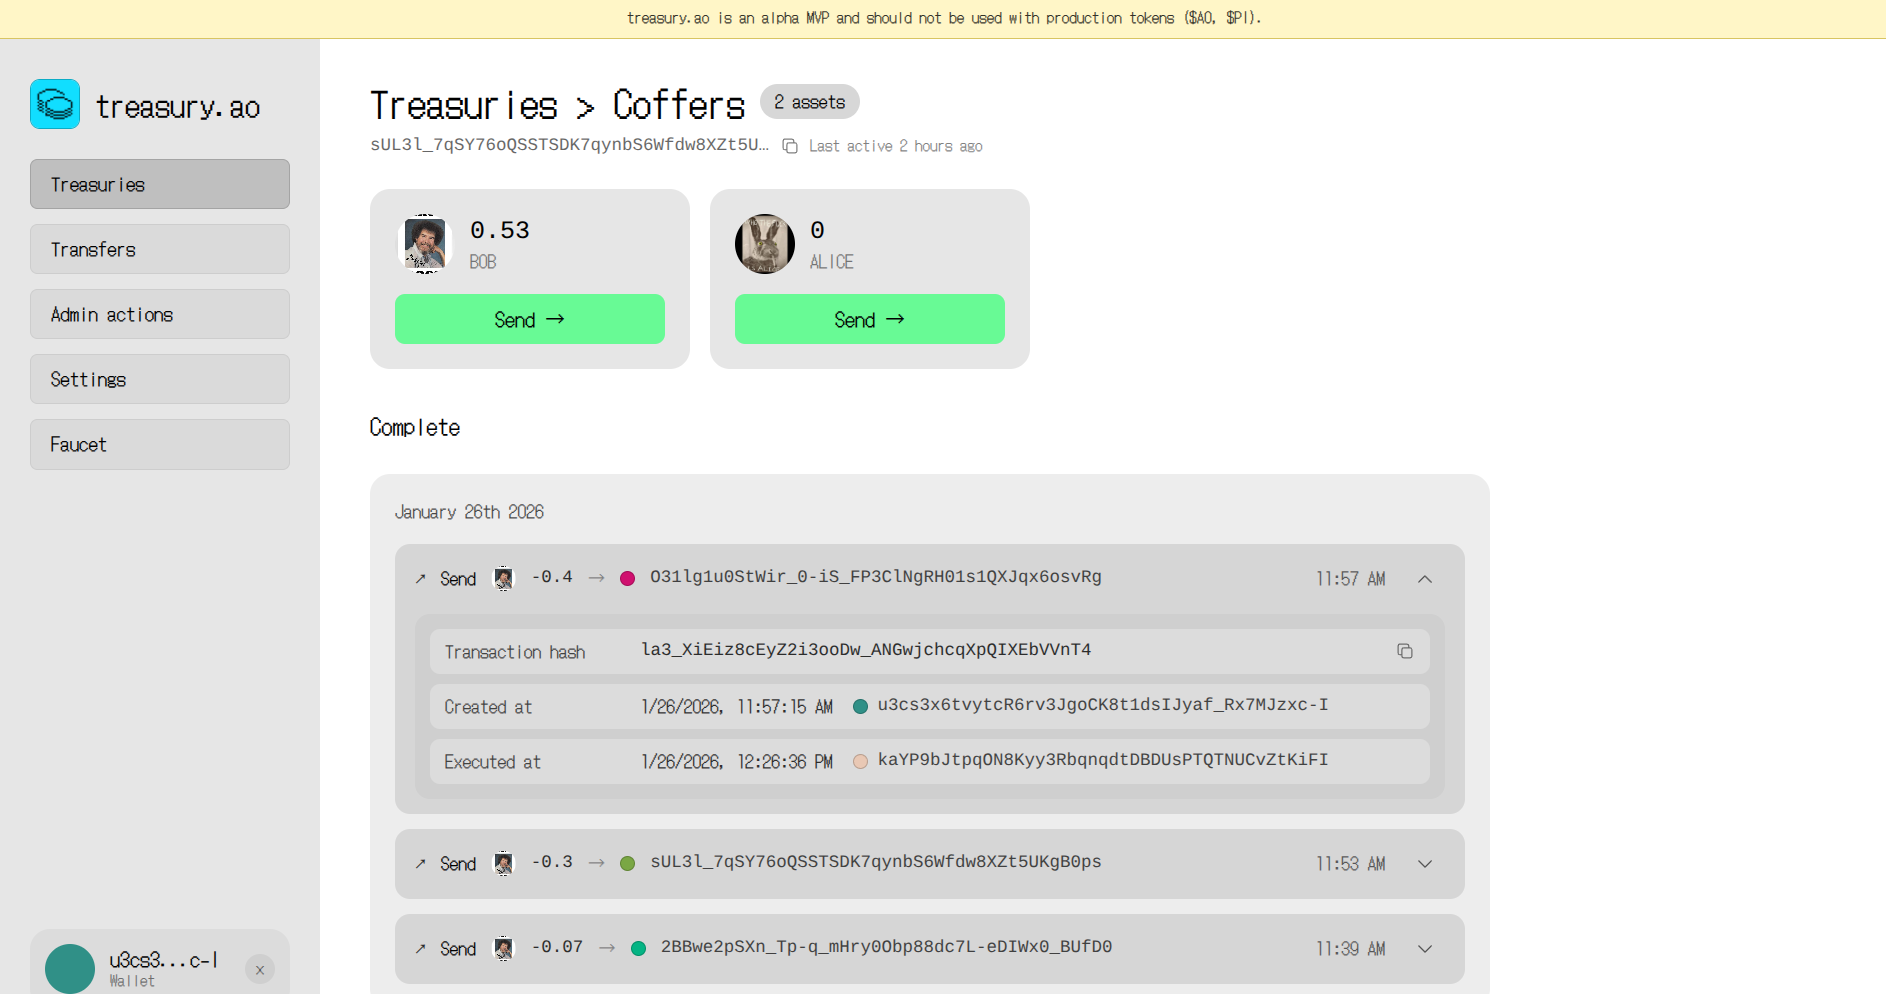Open Admin actions in the sidebar

pos(160,314)
